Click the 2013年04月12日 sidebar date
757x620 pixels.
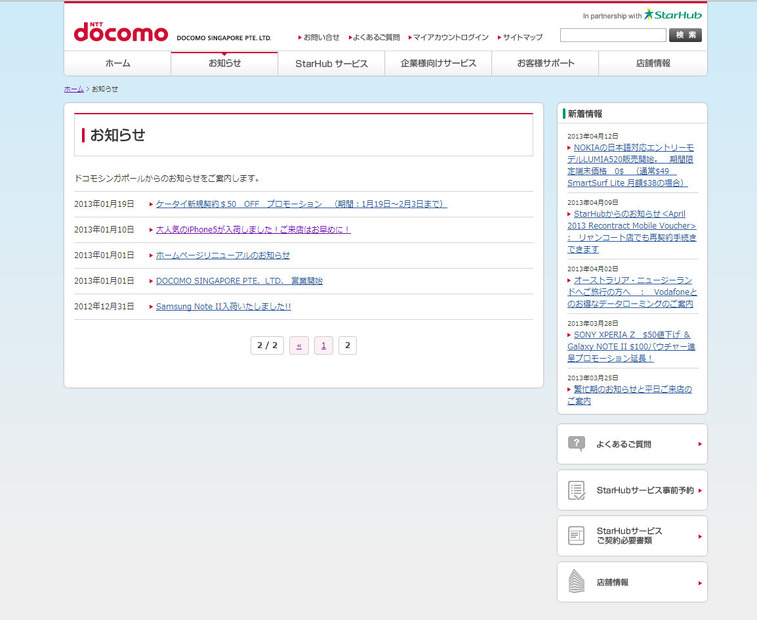(x=592, y=136)
